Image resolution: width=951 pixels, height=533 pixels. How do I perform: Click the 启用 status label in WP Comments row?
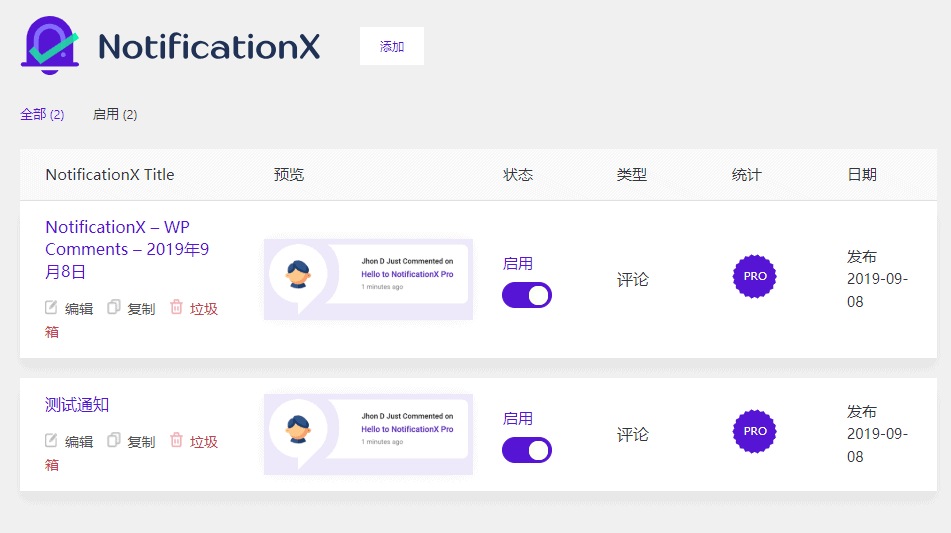pyautogui.click(x=518, y=264)
